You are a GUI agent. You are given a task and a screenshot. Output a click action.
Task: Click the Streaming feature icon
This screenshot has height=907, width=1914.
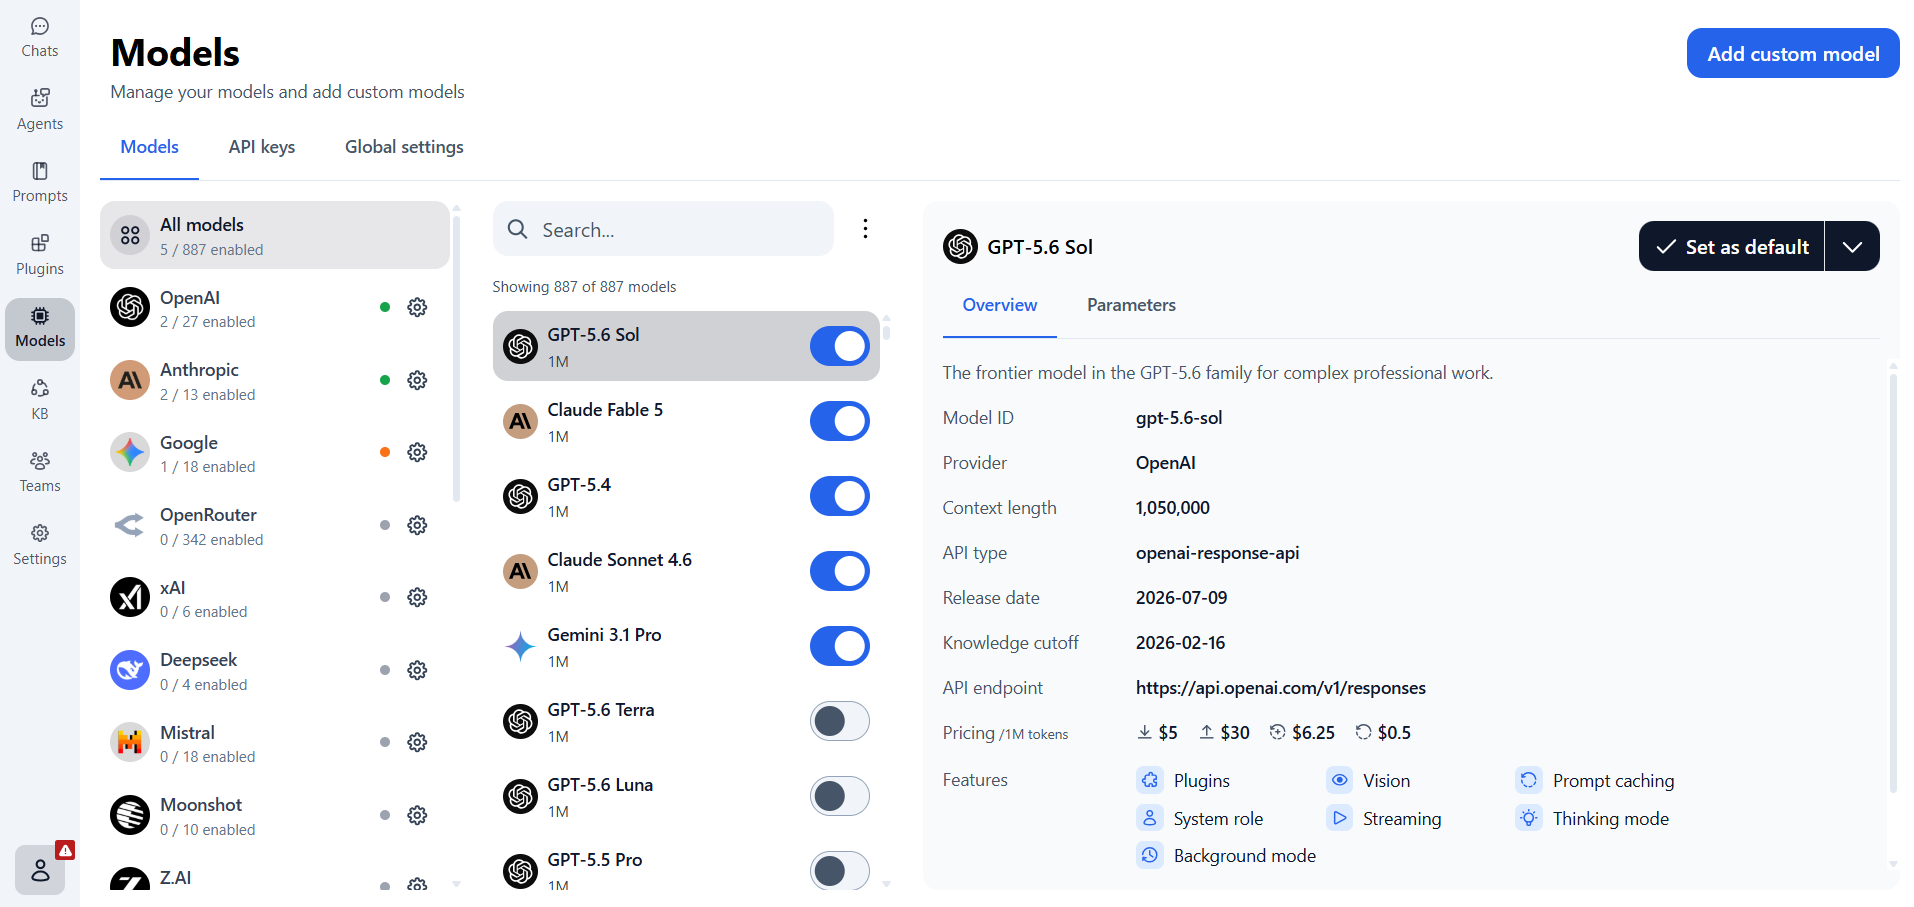coord(1340,818)
